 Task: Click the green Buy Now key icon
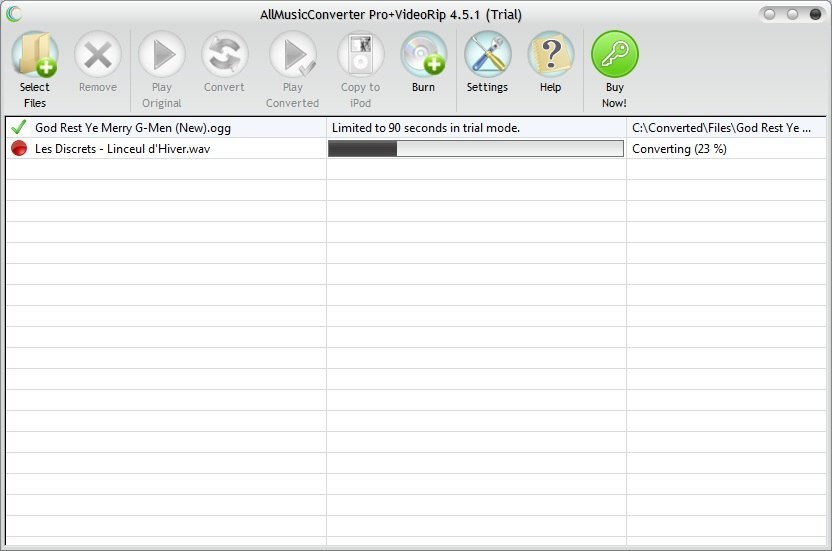[x=614, y=55]
